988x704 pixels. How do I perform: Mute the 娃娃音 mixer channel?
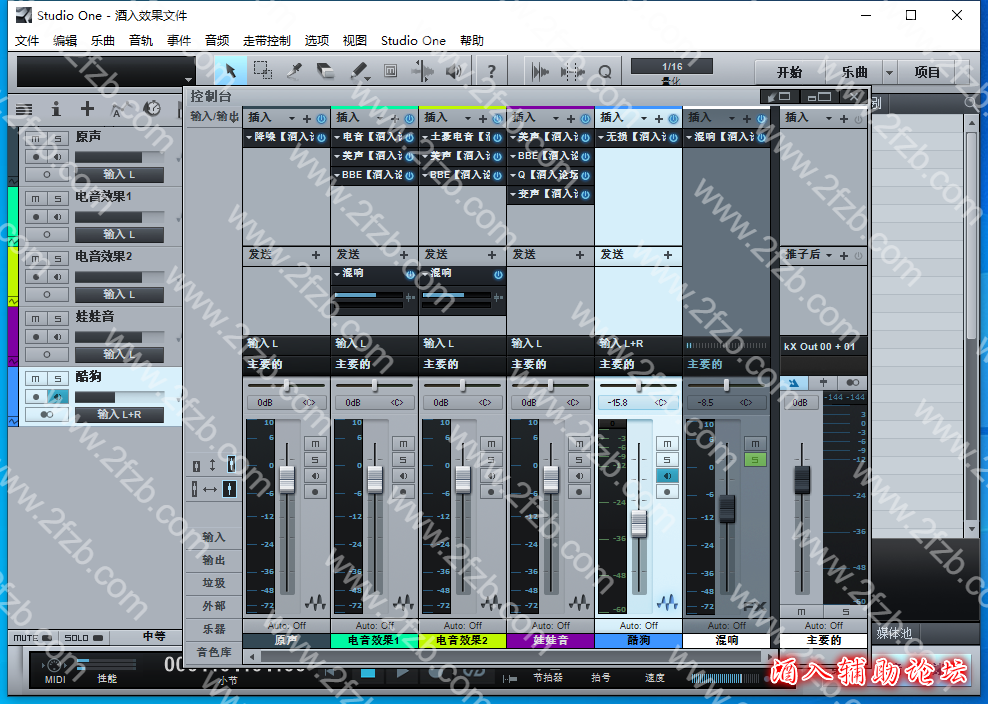(x=578, y=444)
